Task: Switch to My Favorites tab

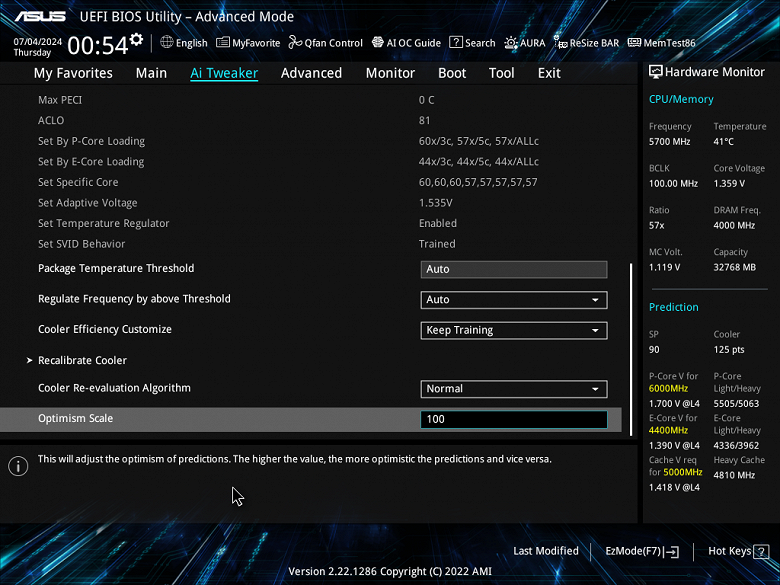Action: pyautogui.click(x=73, y=73)
